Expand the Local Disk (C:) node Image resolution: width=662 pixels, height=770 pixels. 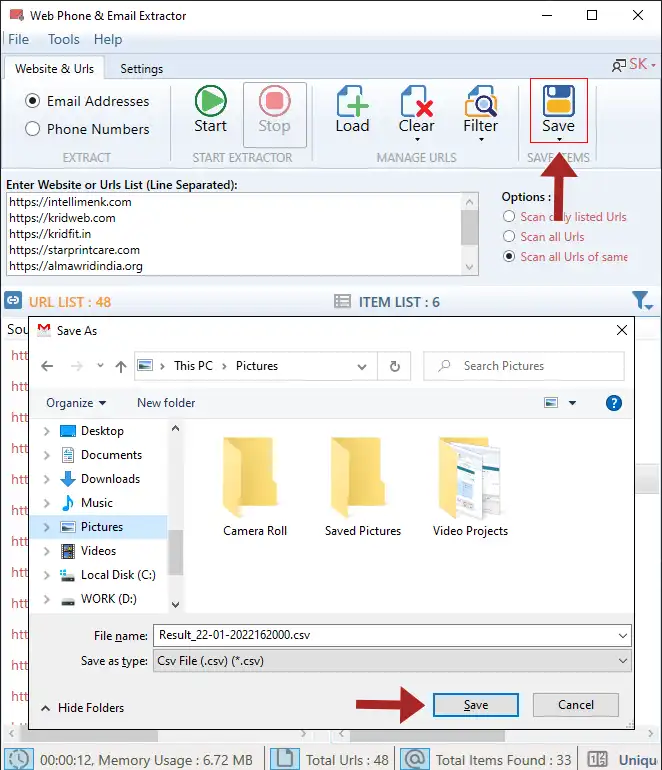(x=47, y=575)
